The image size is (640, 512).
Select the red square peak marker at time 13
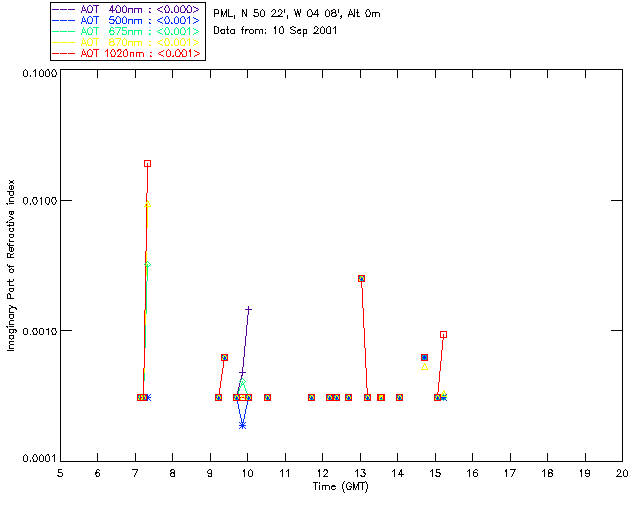(x=361, y=278)
